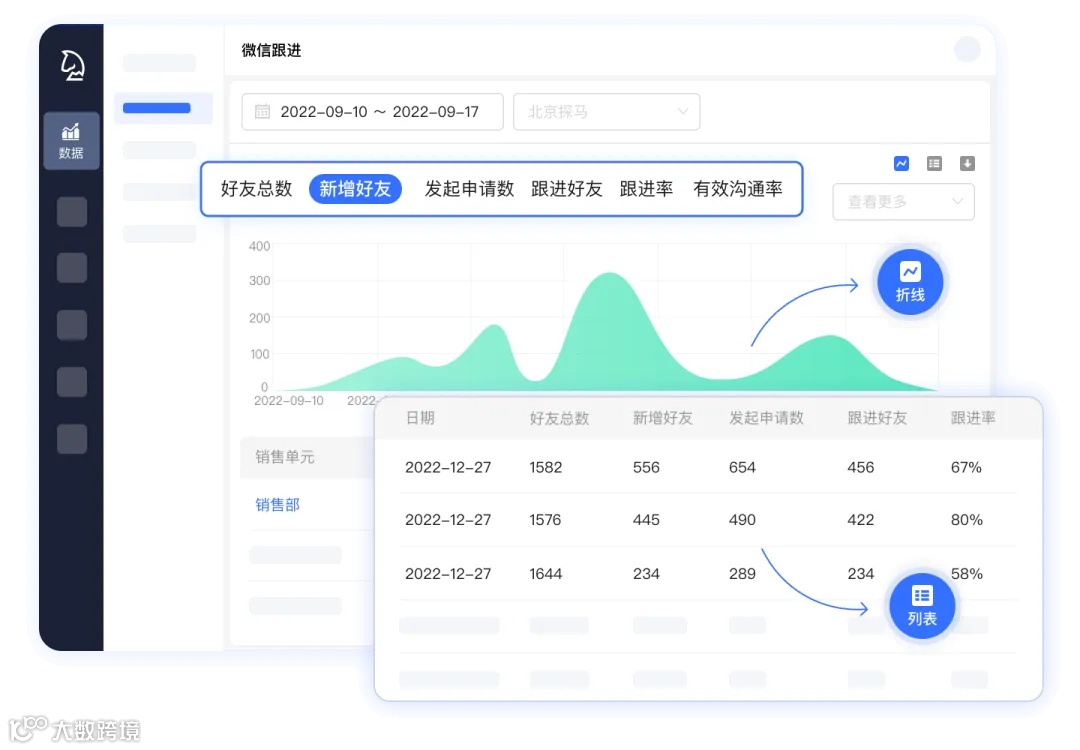This screenshot has width=1080, height=750.
Task: Click the 大数跨境 watermark logo
Action: click(72, 729)
